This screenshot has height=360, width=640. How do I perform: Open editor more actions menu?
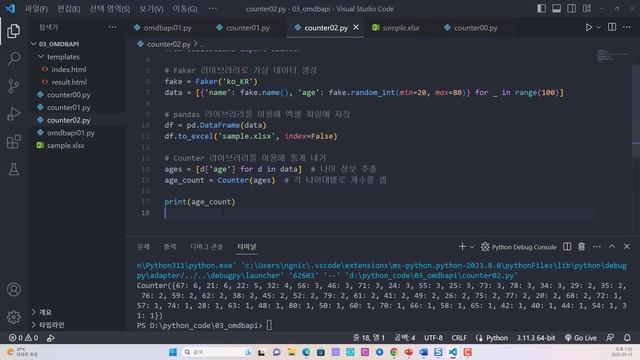pos(627,27)
